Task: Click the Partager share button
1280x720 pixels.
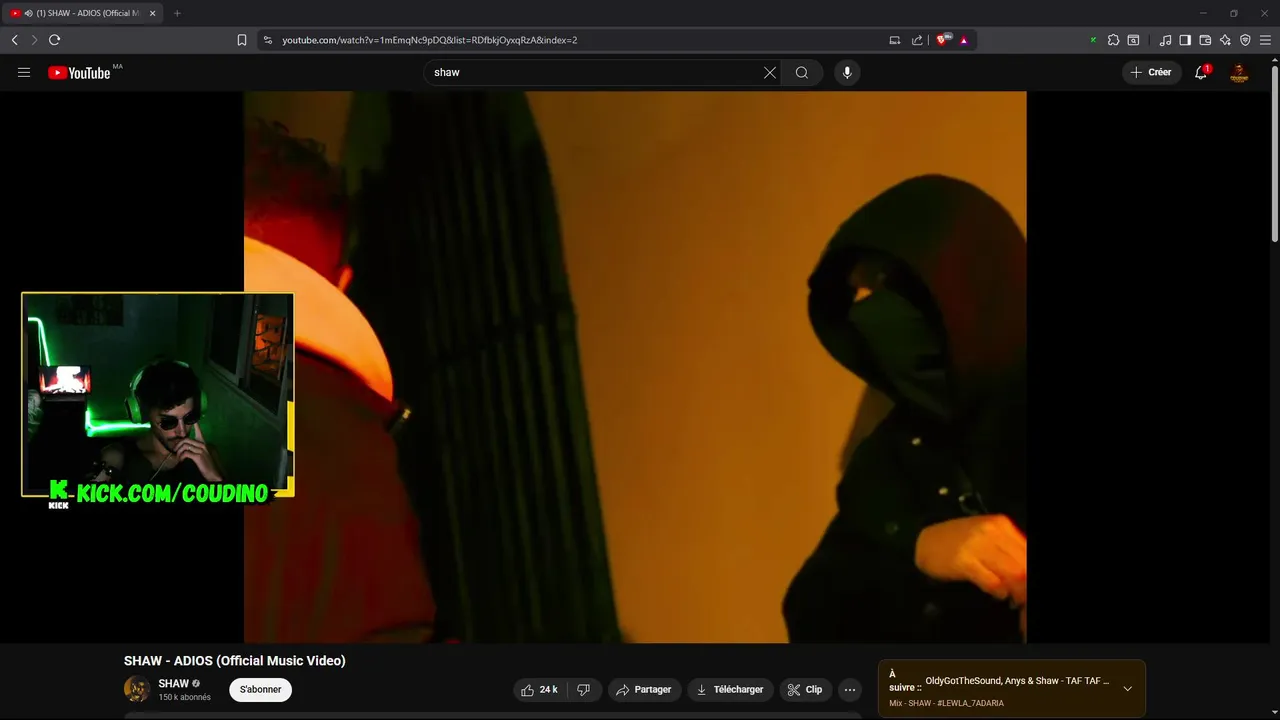Action: point(644,689)
